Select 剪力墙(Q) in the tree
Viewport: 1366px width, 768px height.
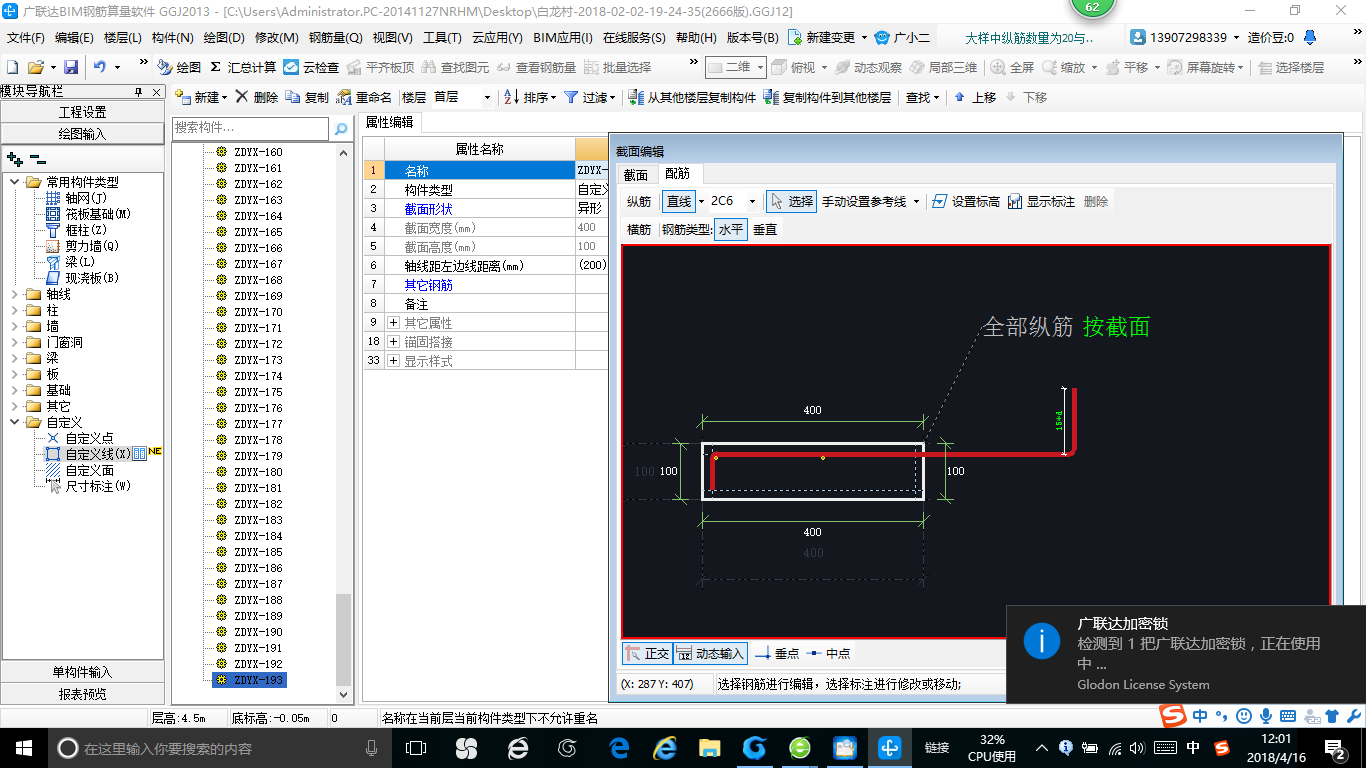click(x=92, y=246)
